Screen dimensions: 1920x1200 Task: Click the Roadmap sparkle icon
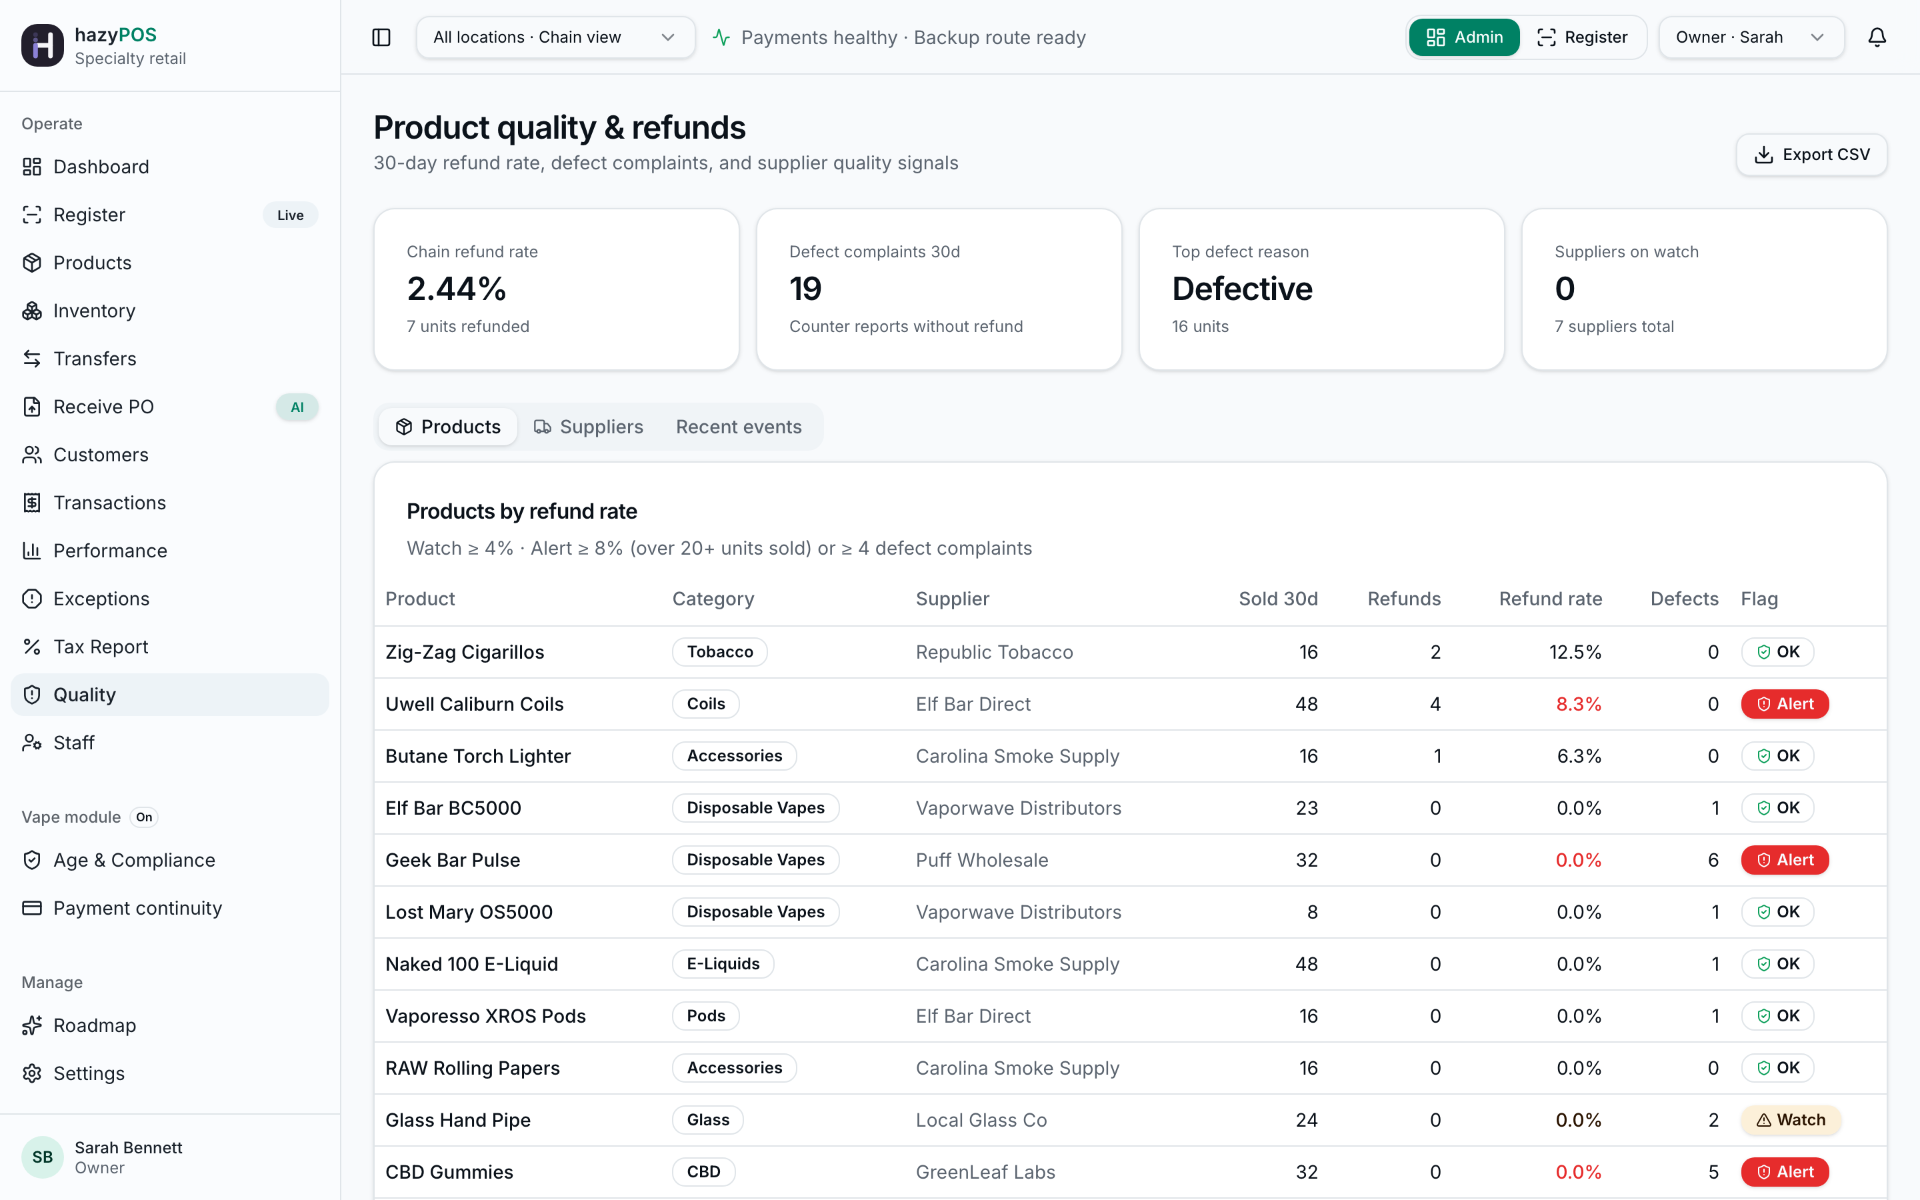tap(32, 1025)
